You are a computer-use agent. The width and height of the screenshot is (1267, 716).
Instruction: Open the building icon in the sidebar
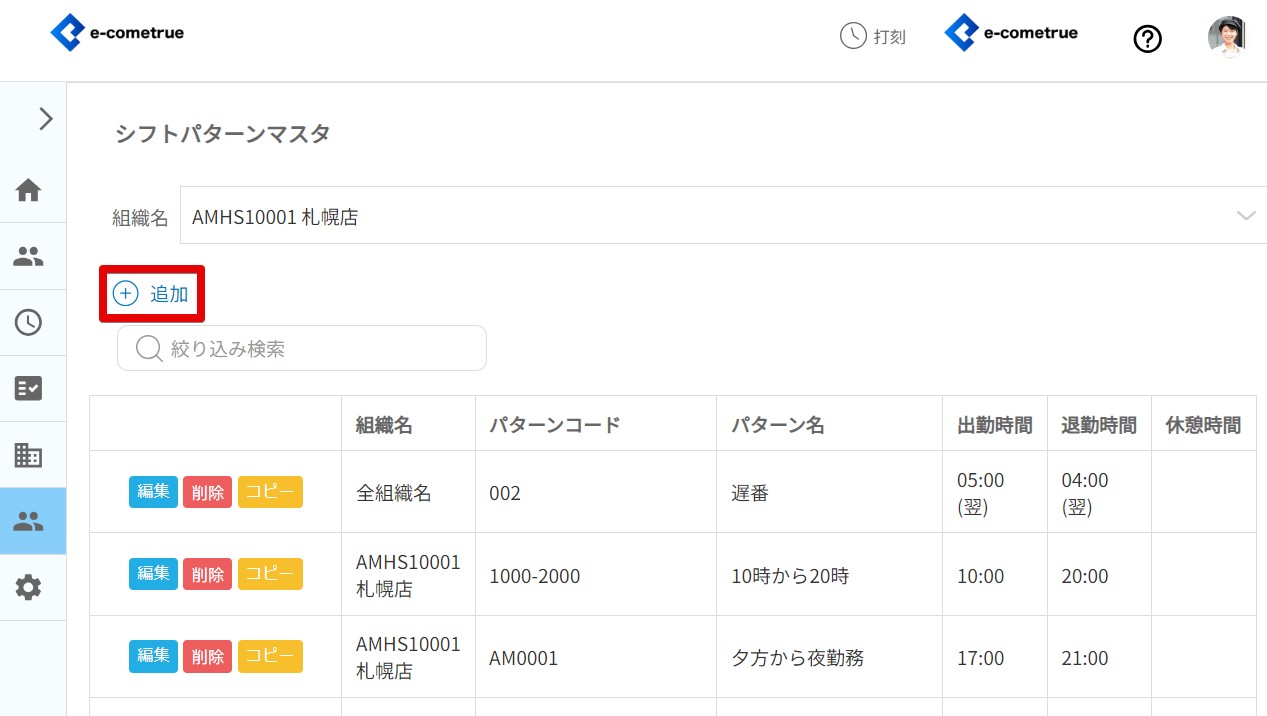(29, 455)
